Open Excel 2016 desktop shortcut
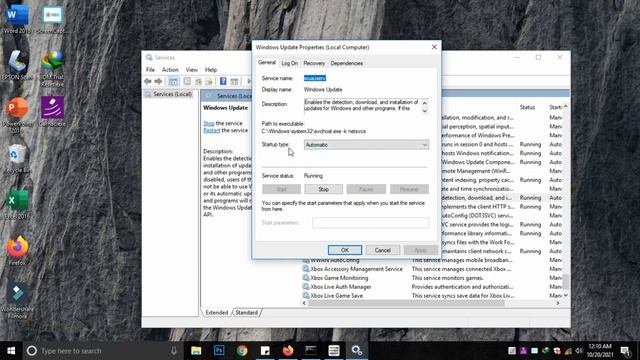This screenshot has width=640, height=360. pyautogui.click(x=17, y=205)
